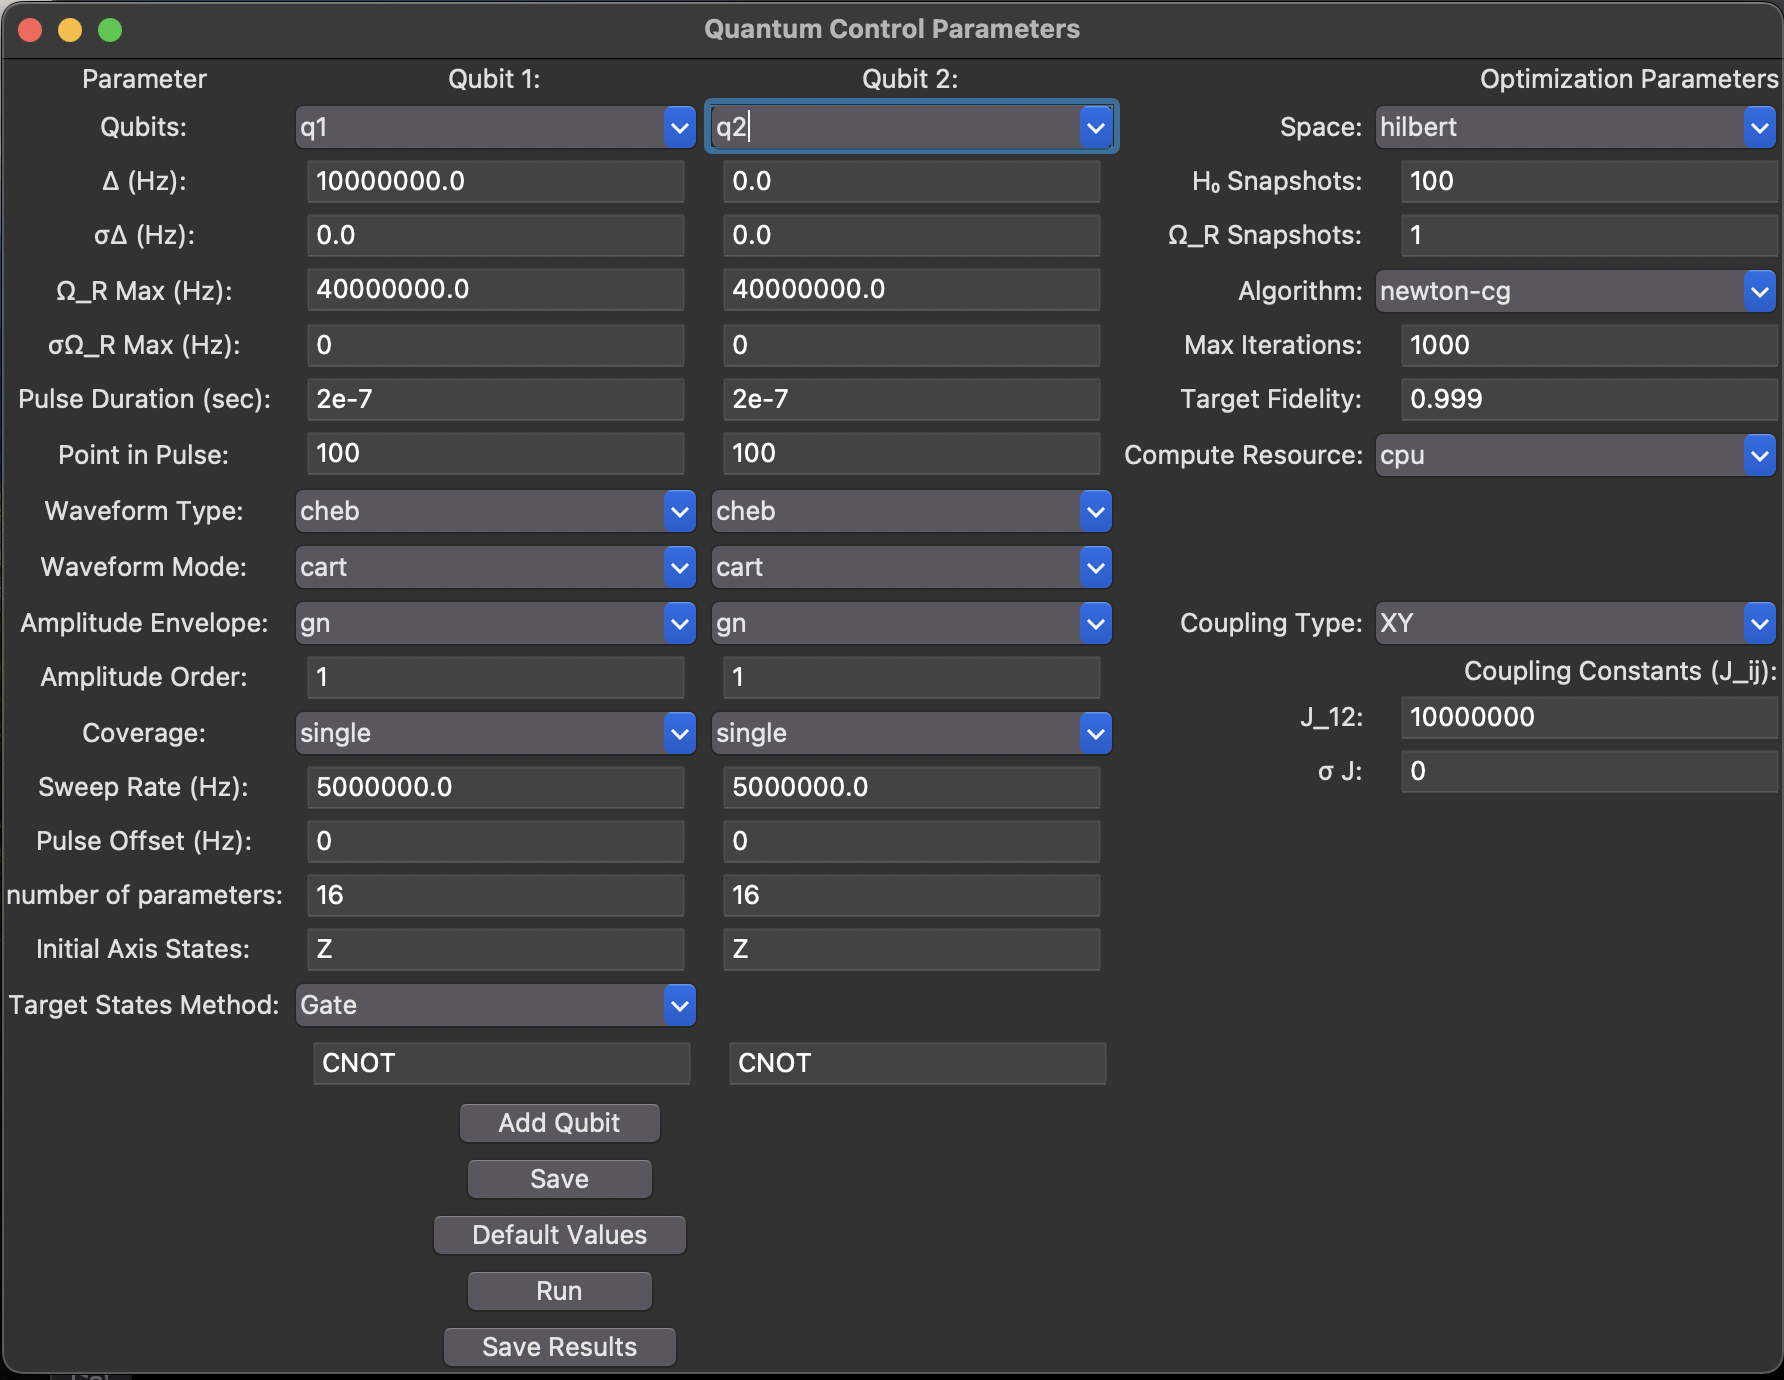Edit Qubit 1 CNOT target gate field
This screenshot has height=1380, width=1784.
[x=502, y=1063]
